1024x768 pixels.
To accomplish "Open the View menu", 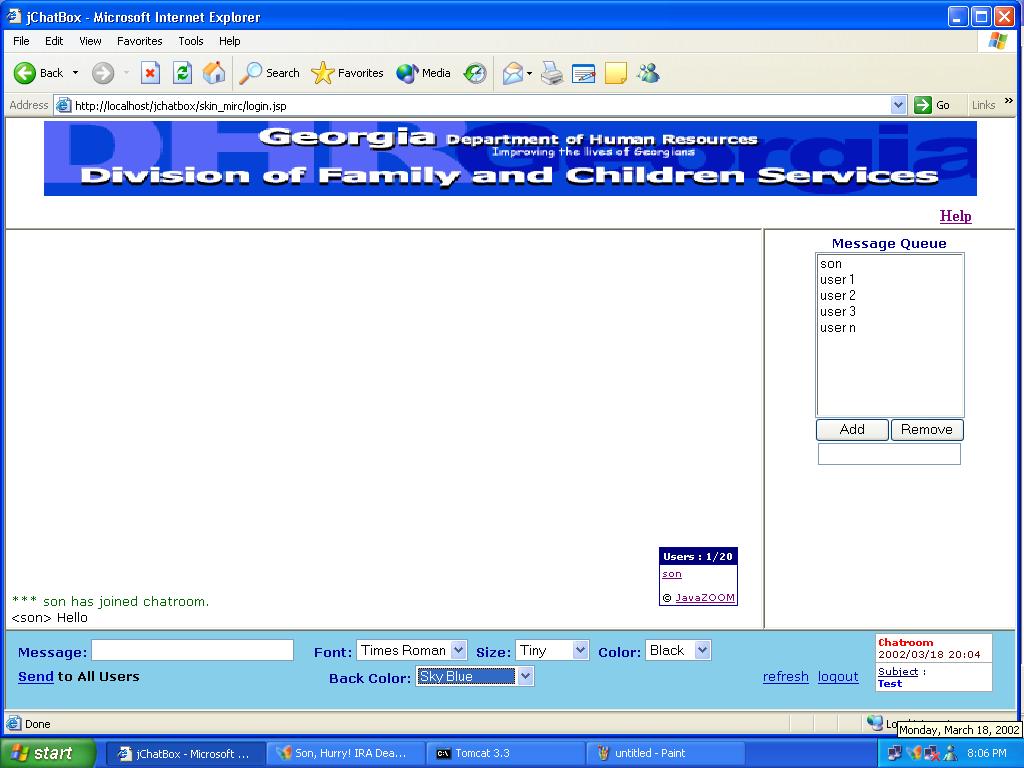I will coord(90,41).
